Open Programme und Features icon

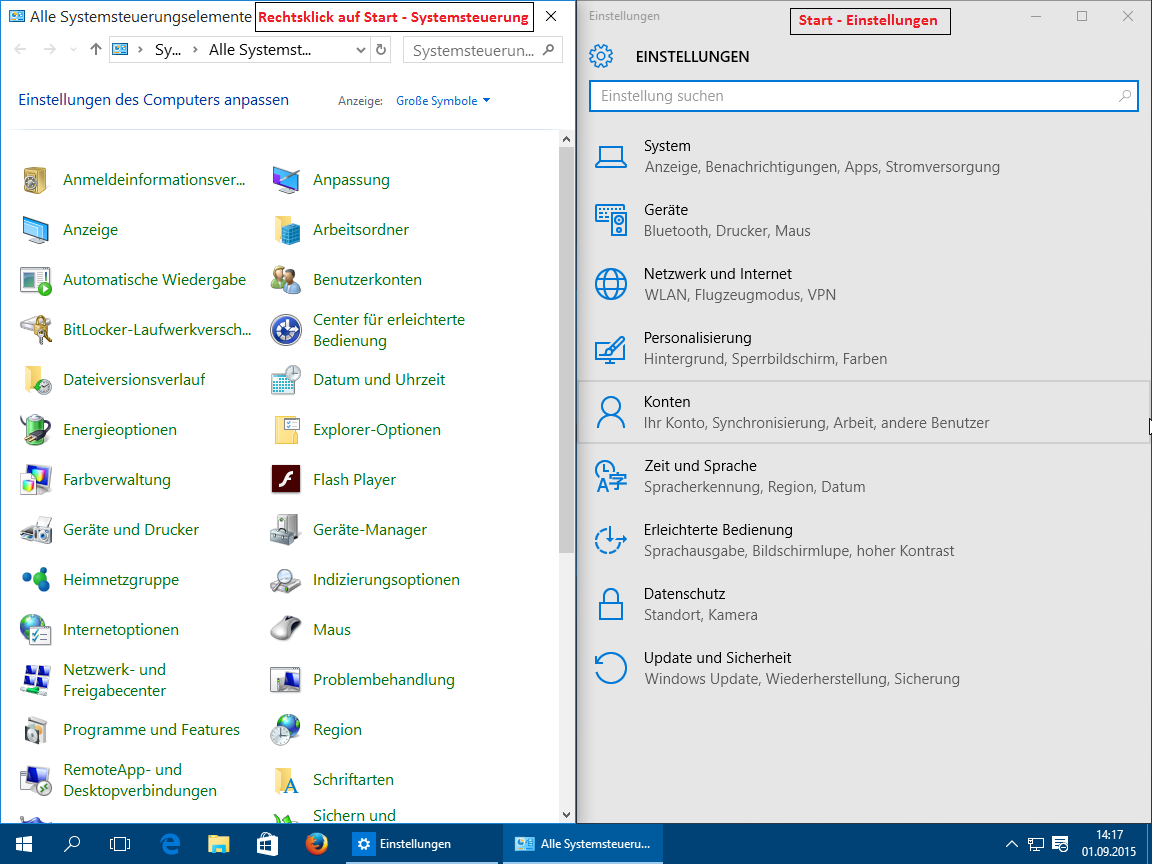[x=35, y=730]
